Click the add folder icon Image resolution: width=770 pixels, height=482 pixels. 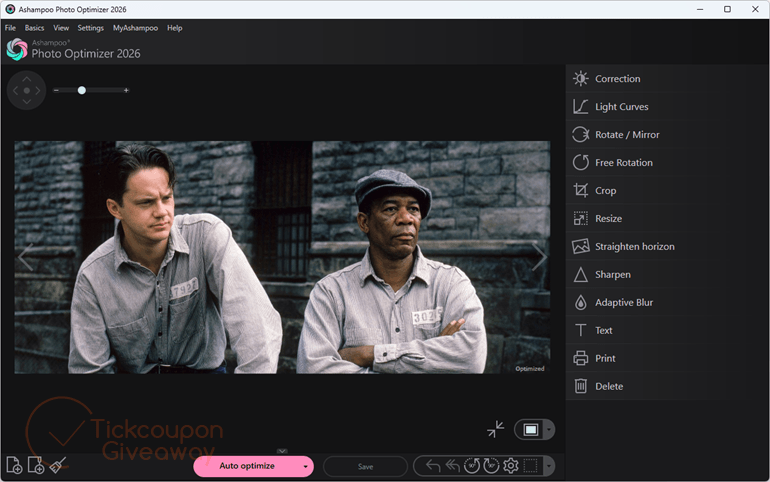[x=36, y=465]
